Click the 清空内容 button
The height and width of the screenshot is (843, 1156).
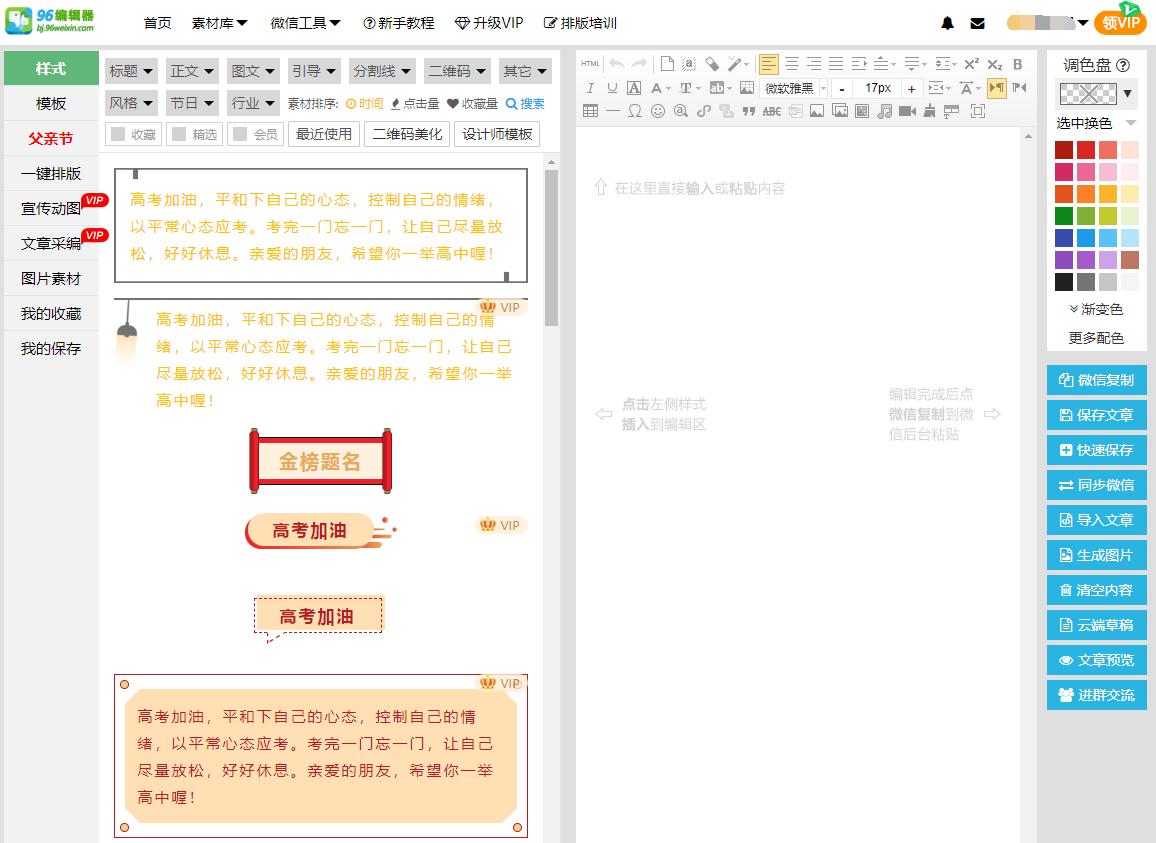coord(1097,591)
